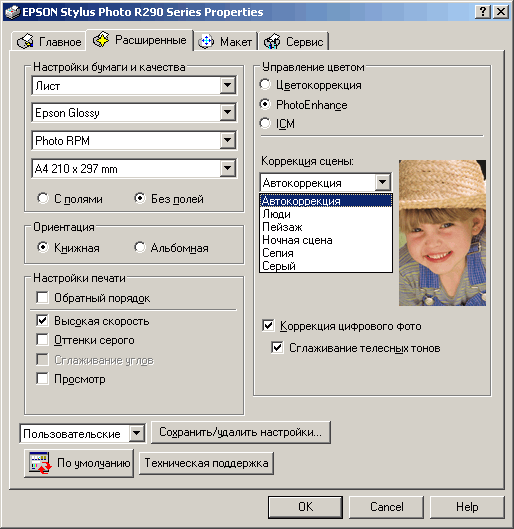Click the Cancel button

pos(386,507)
